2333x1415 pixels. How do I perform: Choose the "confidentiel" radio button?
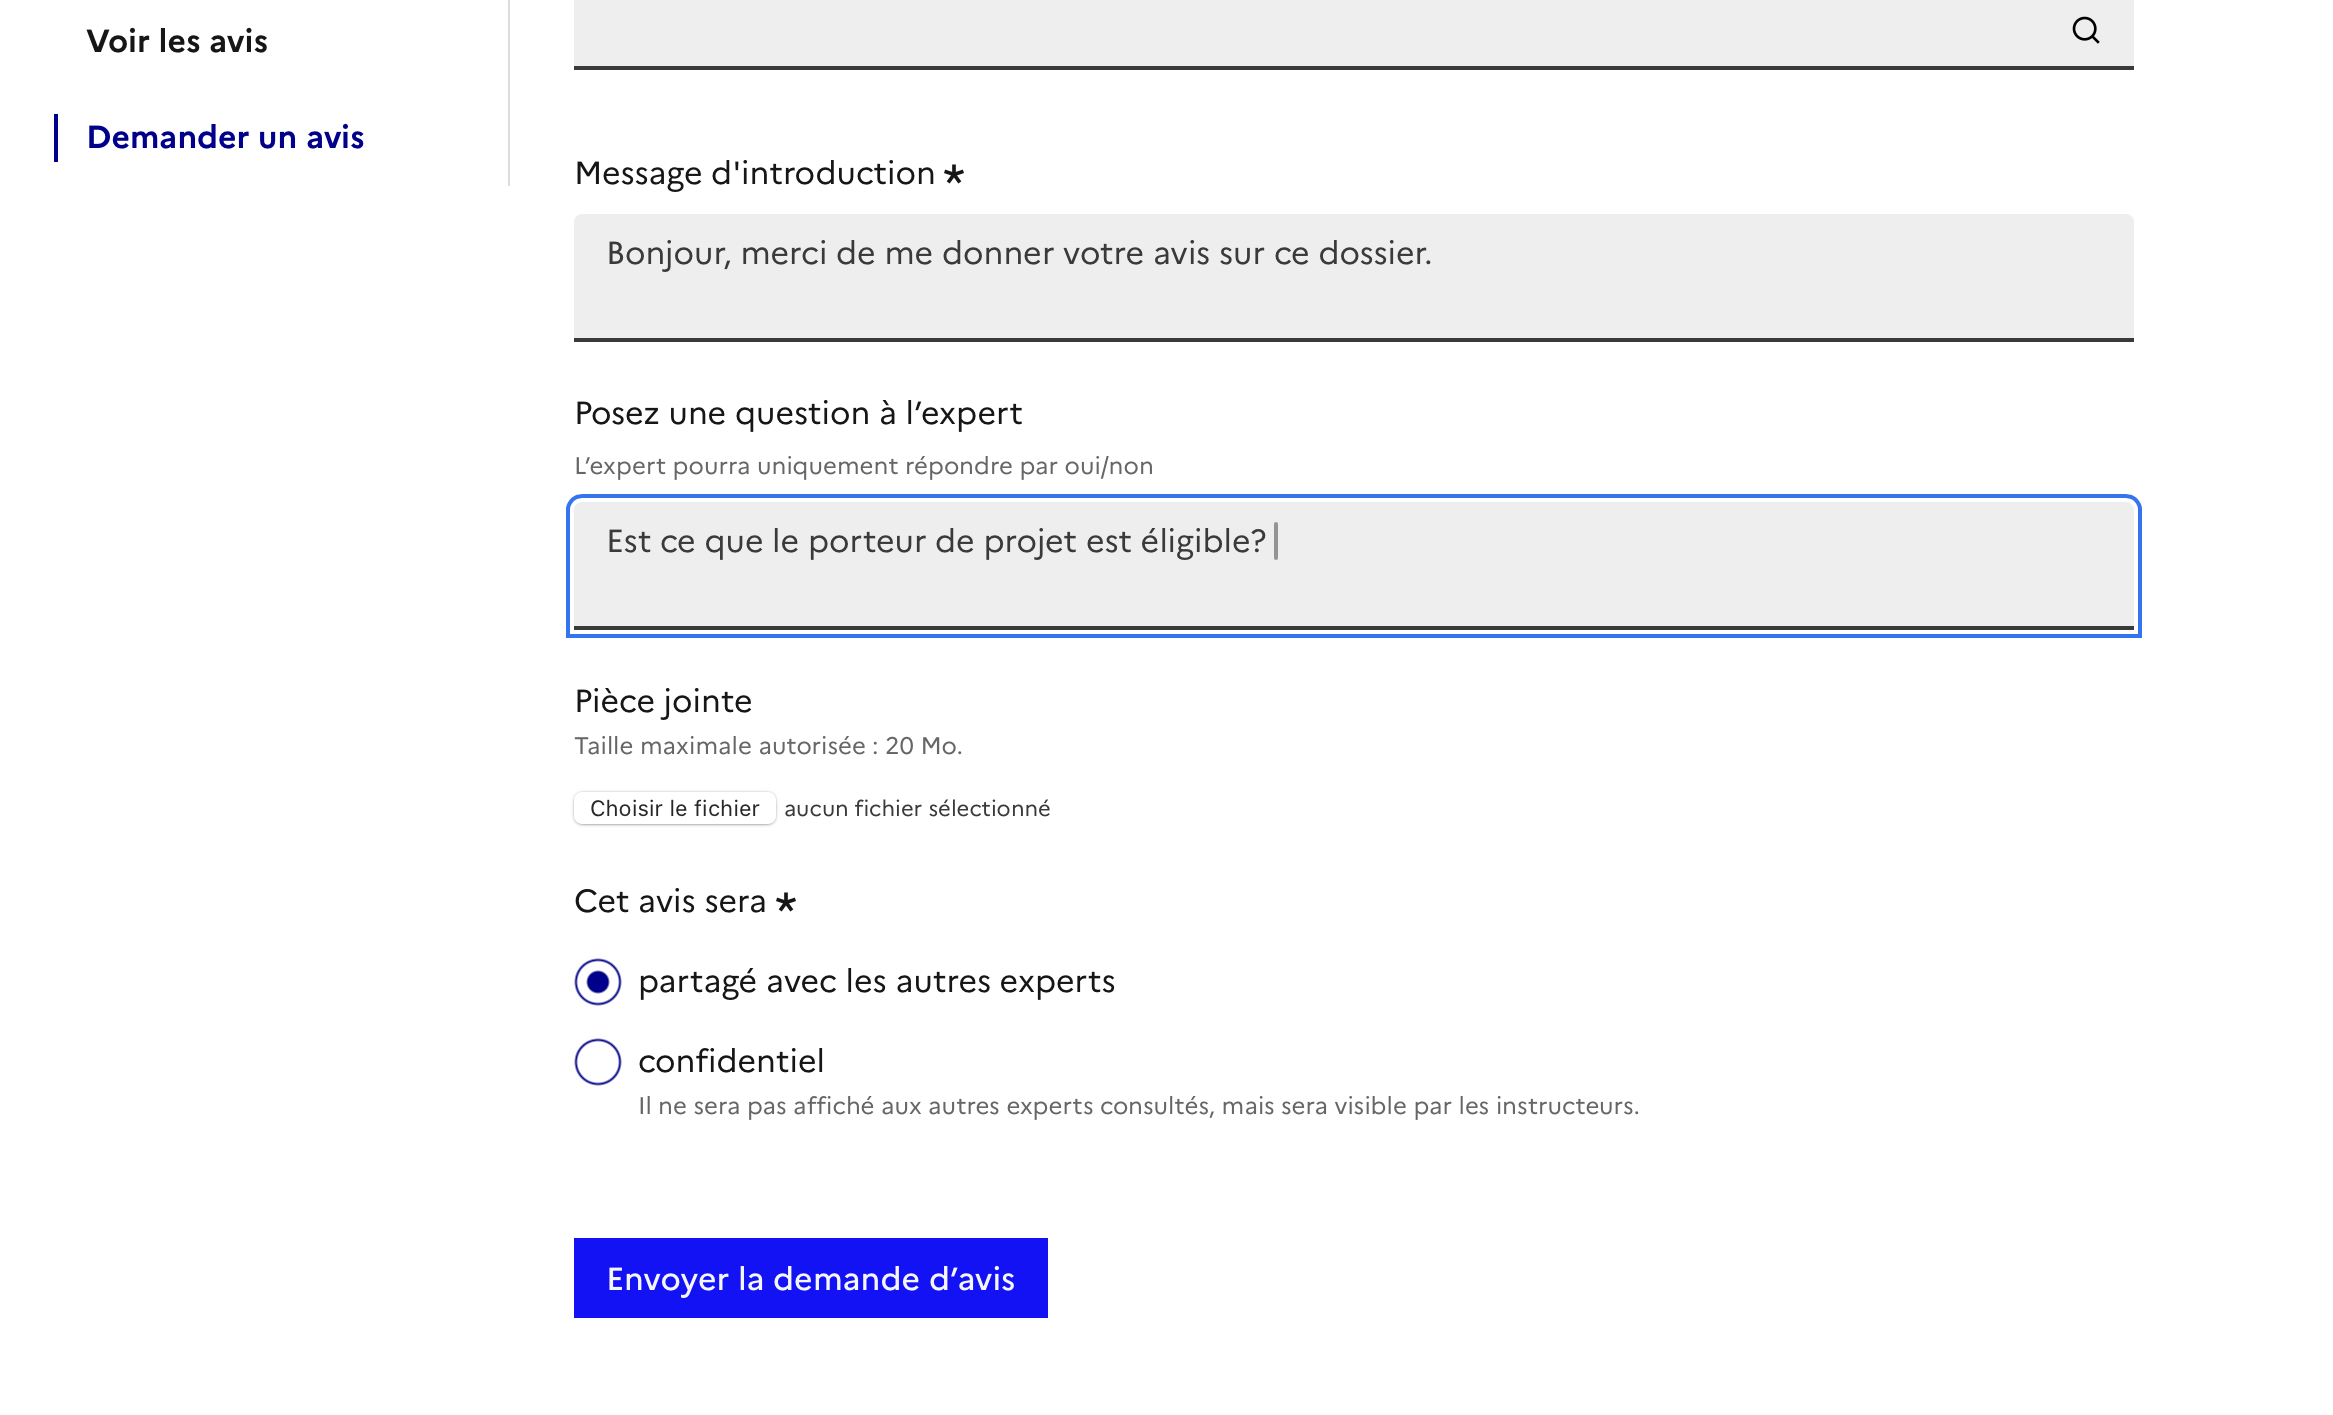click(x=598, y=1062)
